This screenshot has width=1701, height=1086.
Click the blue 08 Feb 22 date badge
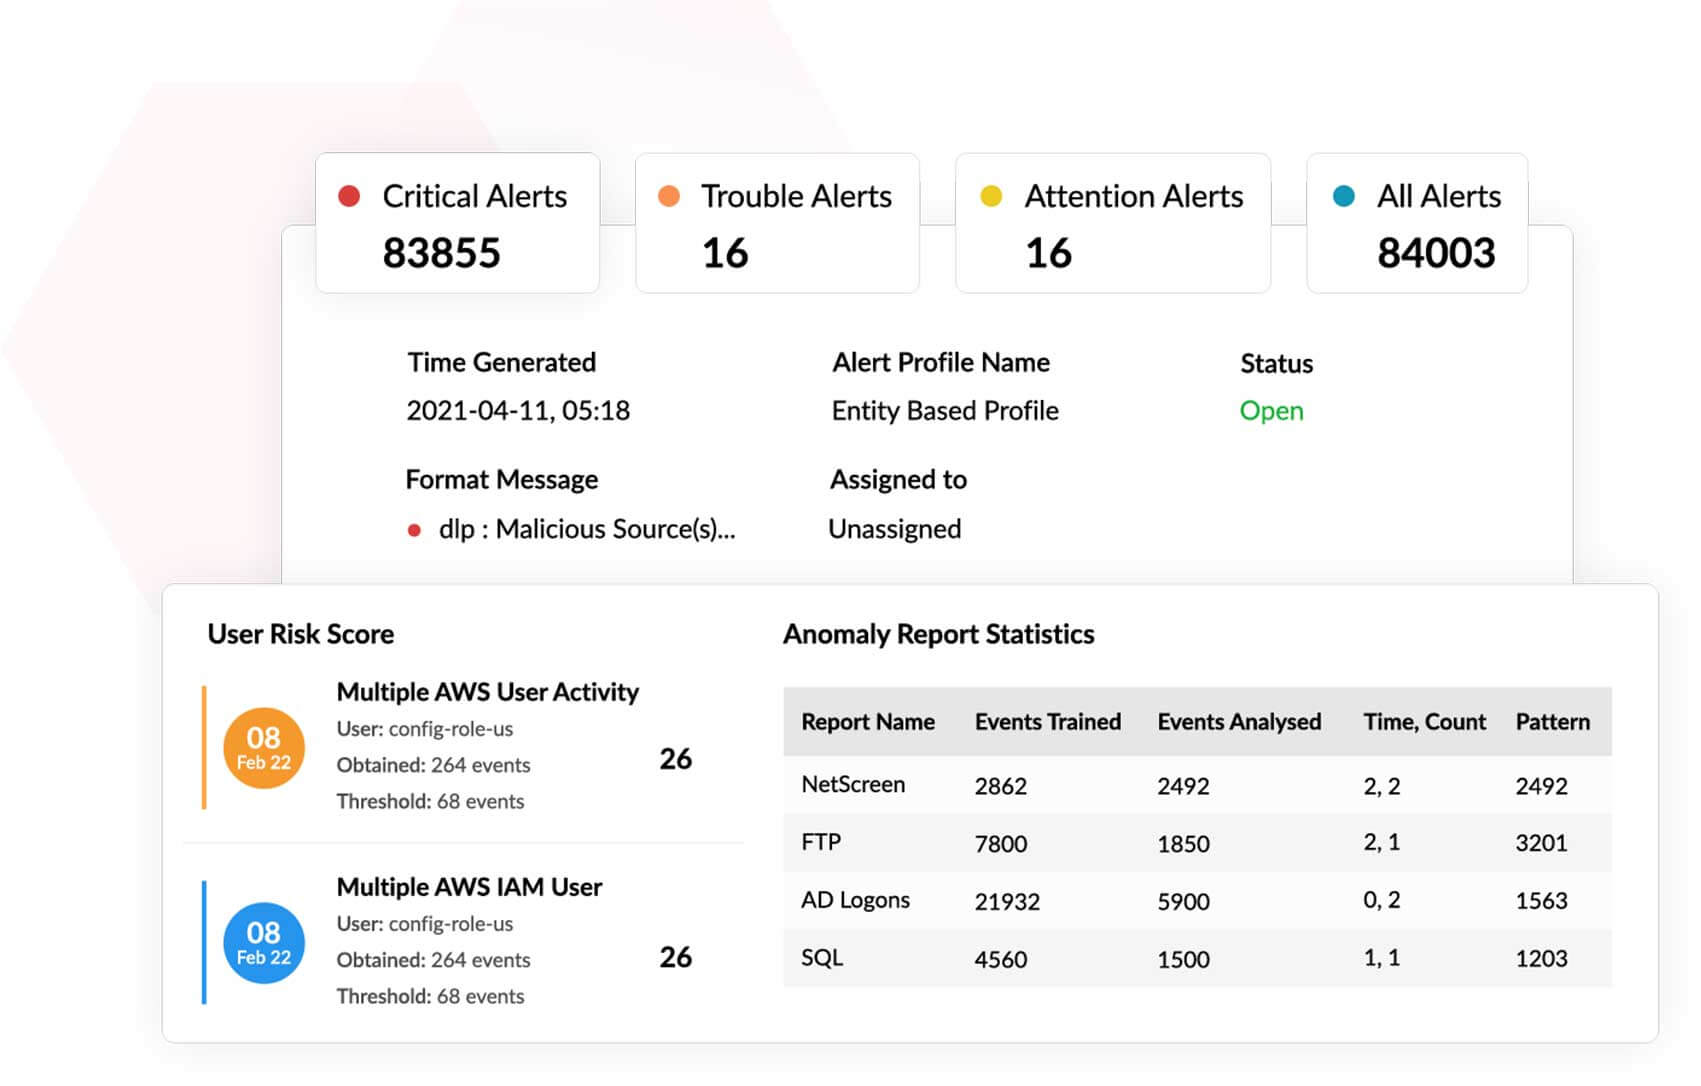(263, 943)
